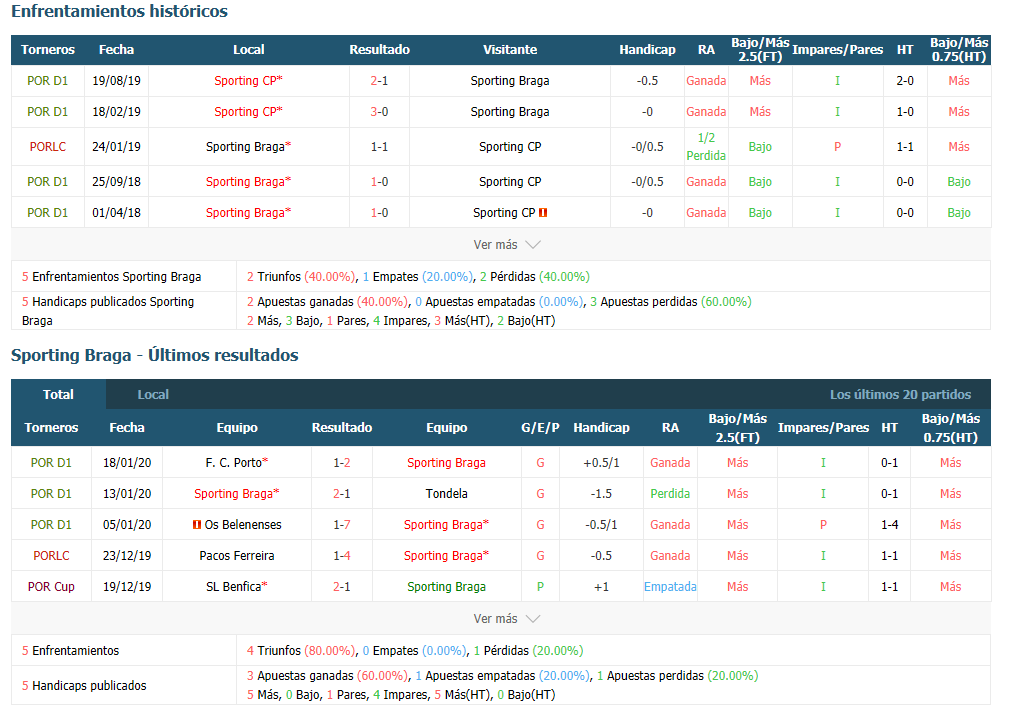
Task: Open PORLC tournament on 24/01/19 row
Action: pyautogui.click(x=48, y=146)
